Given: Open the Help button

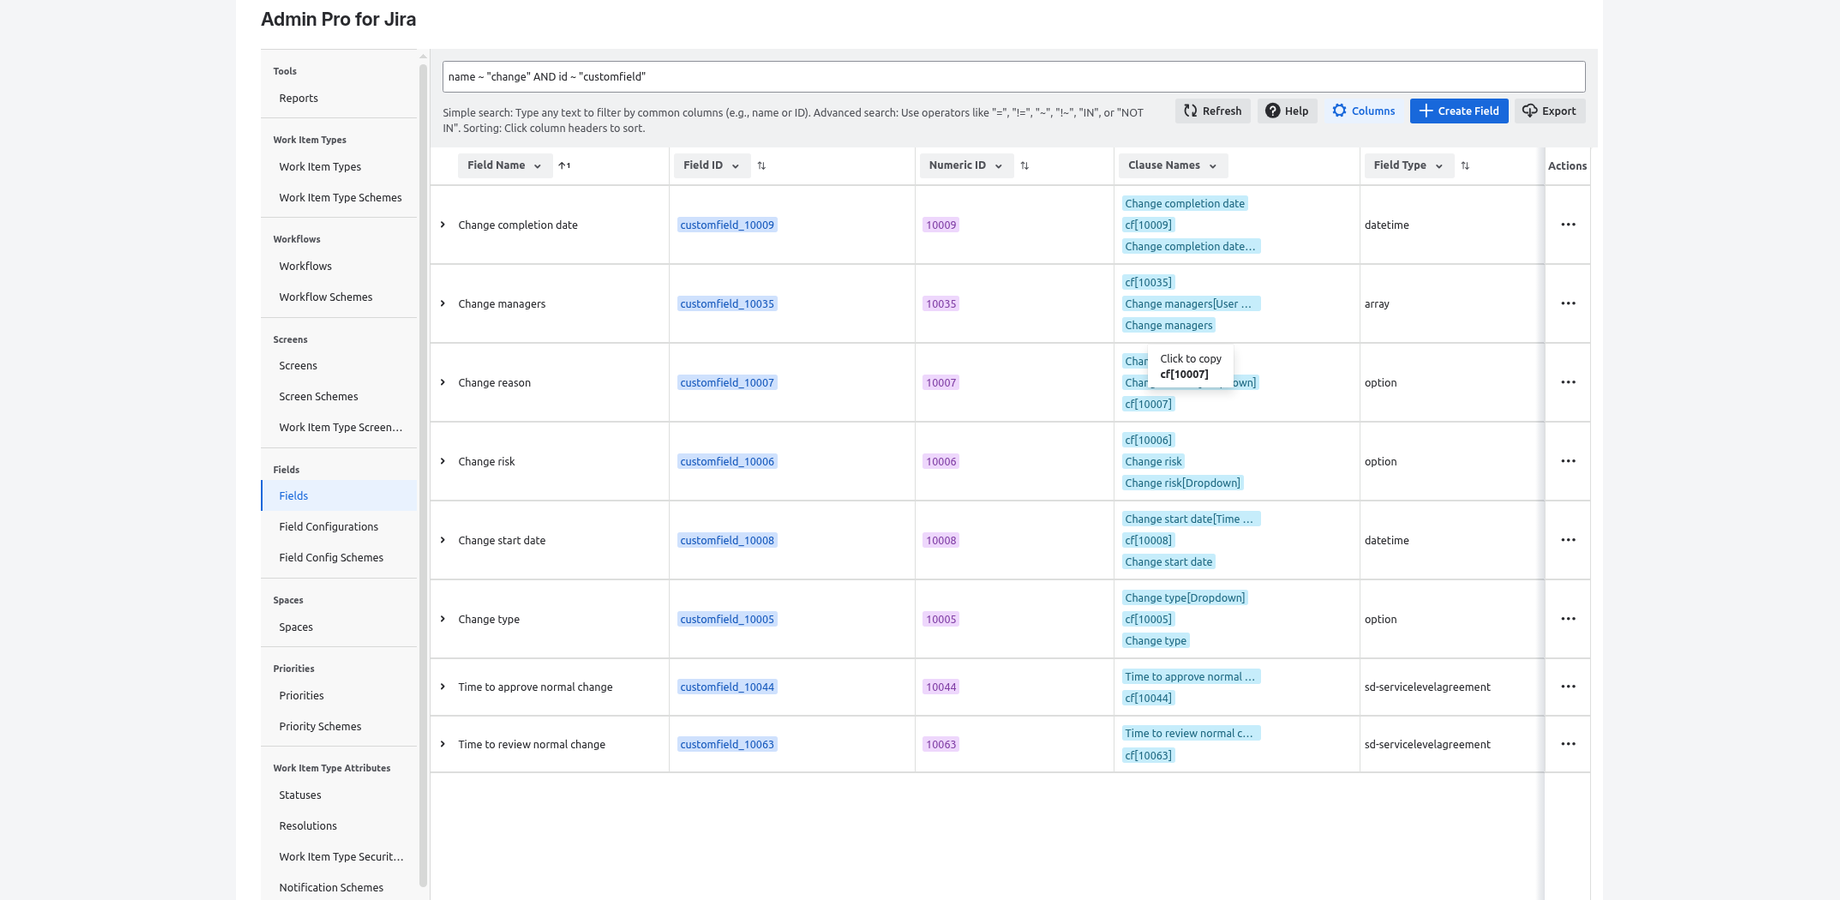Looking at the screenshot, I should click(x=1287, y=111).
